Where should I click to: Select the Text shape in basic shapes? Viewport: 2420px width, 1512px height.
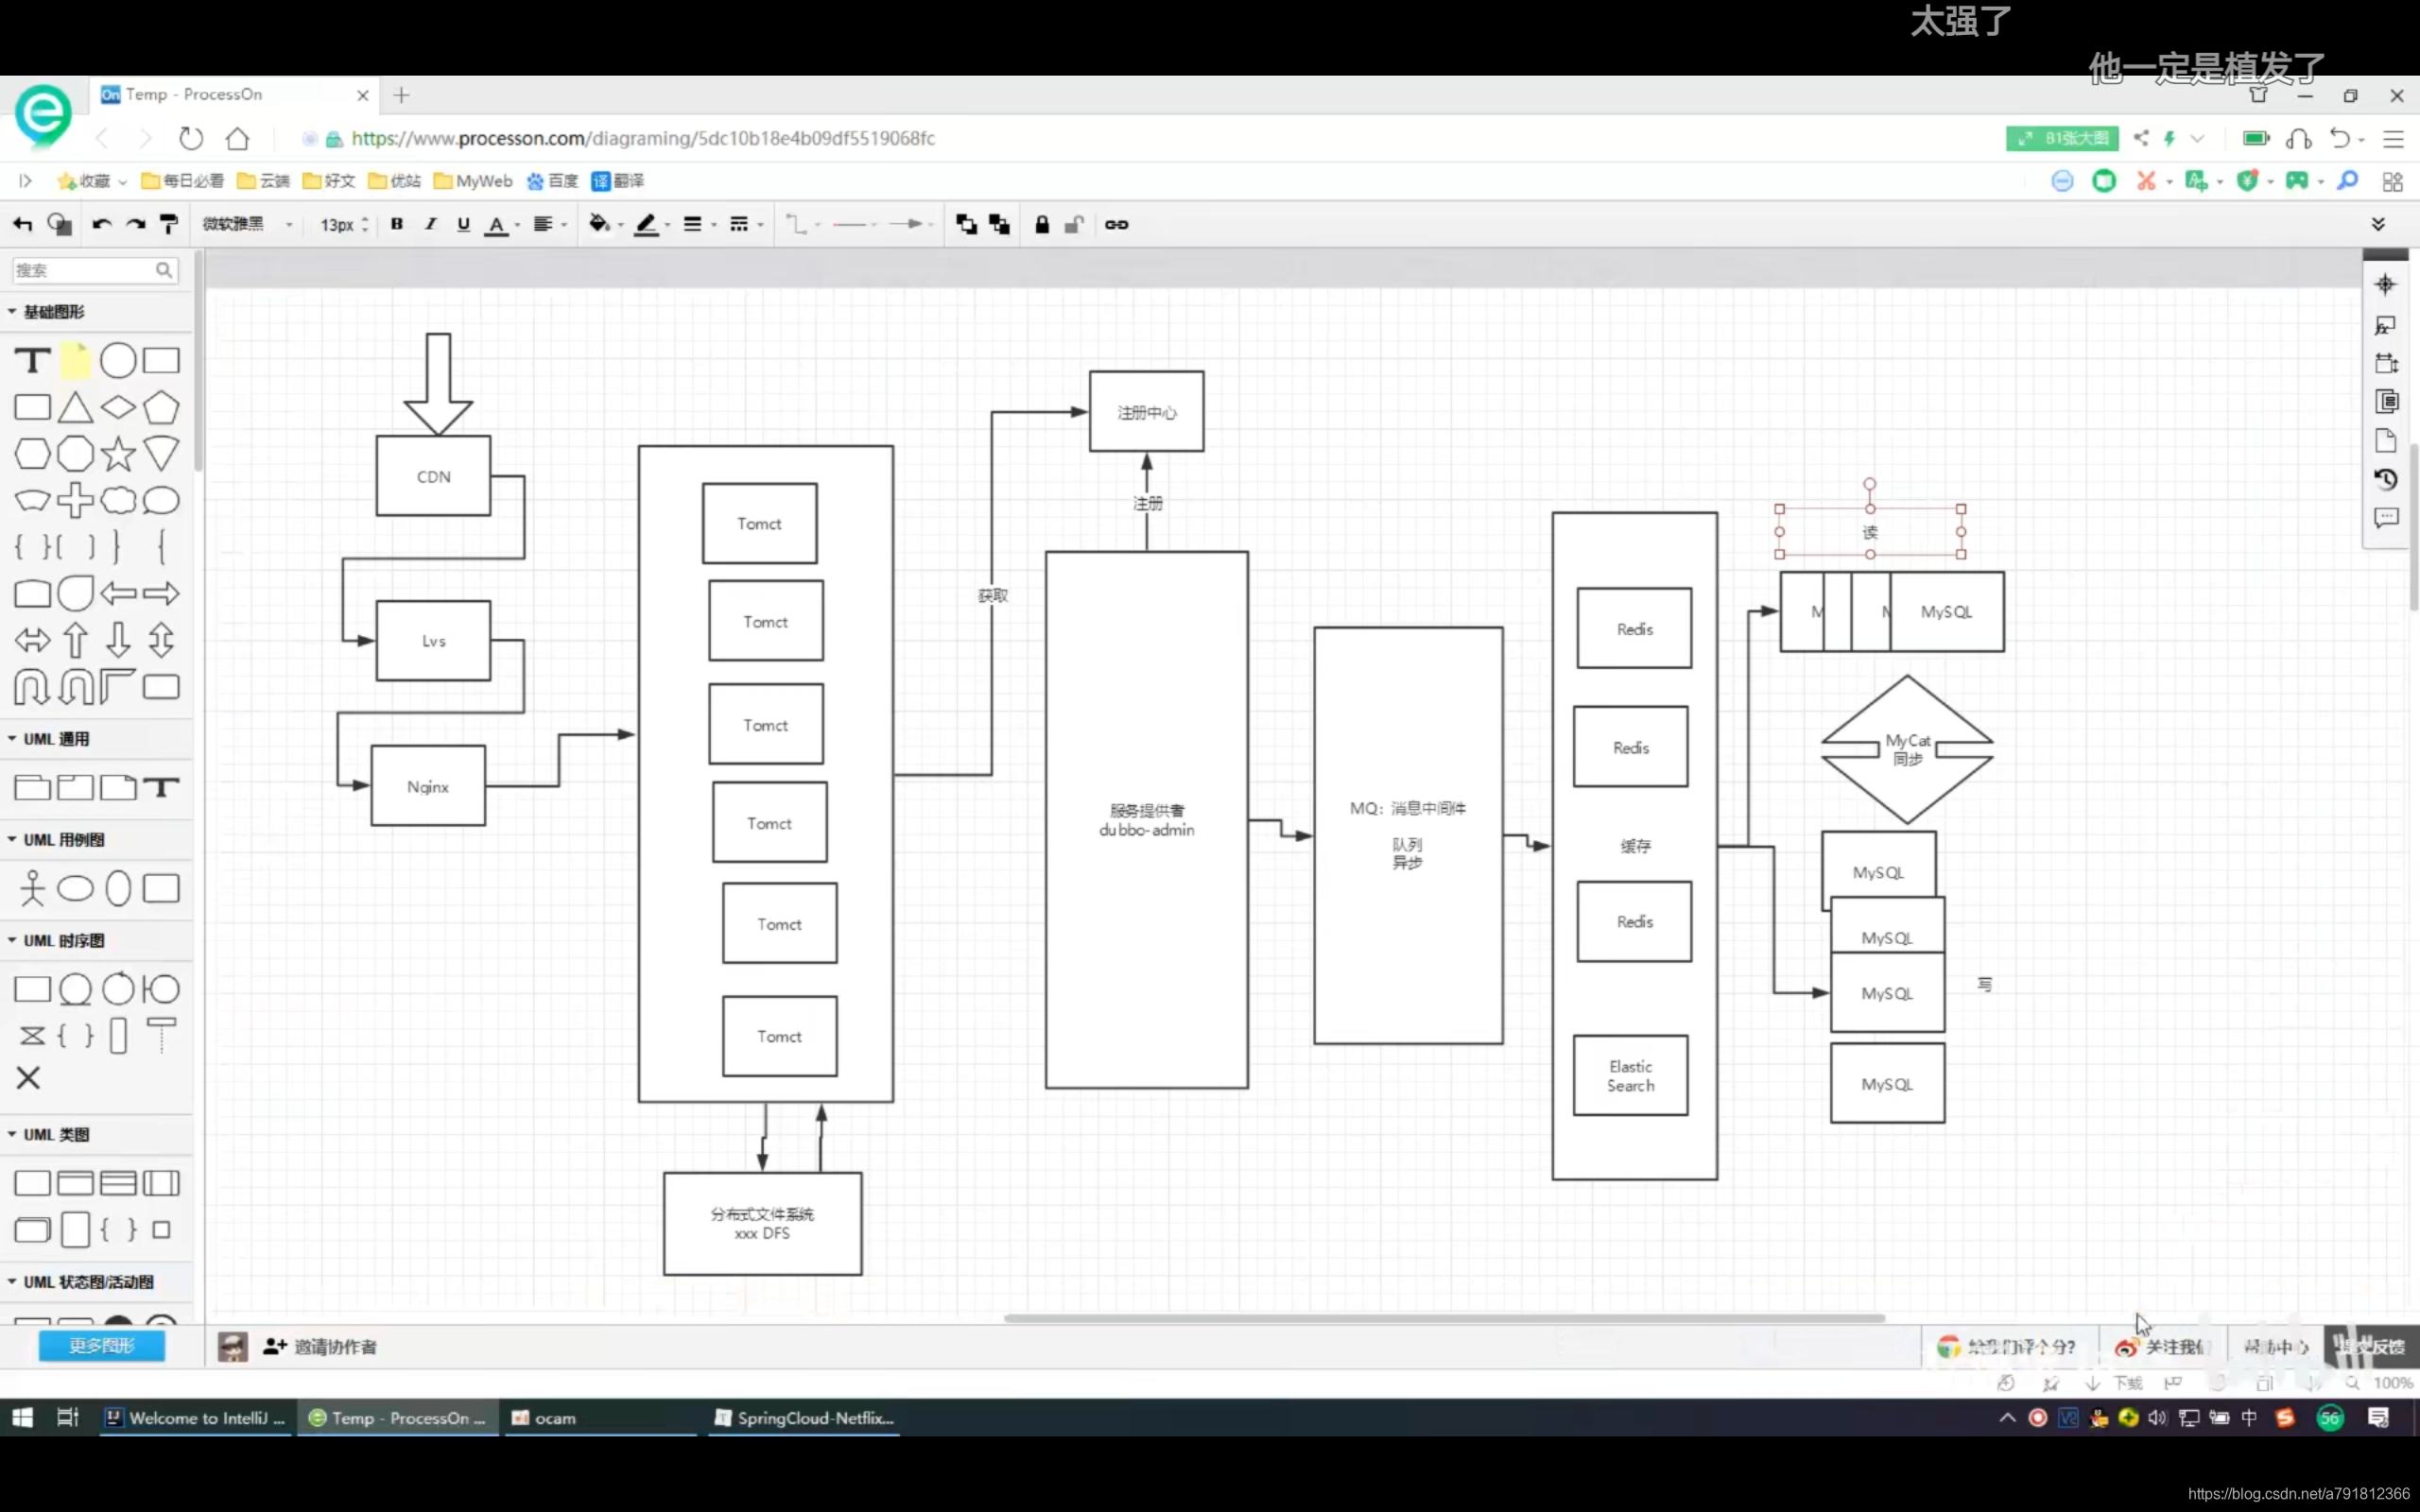pyautogui.click(x=32, y=360)
